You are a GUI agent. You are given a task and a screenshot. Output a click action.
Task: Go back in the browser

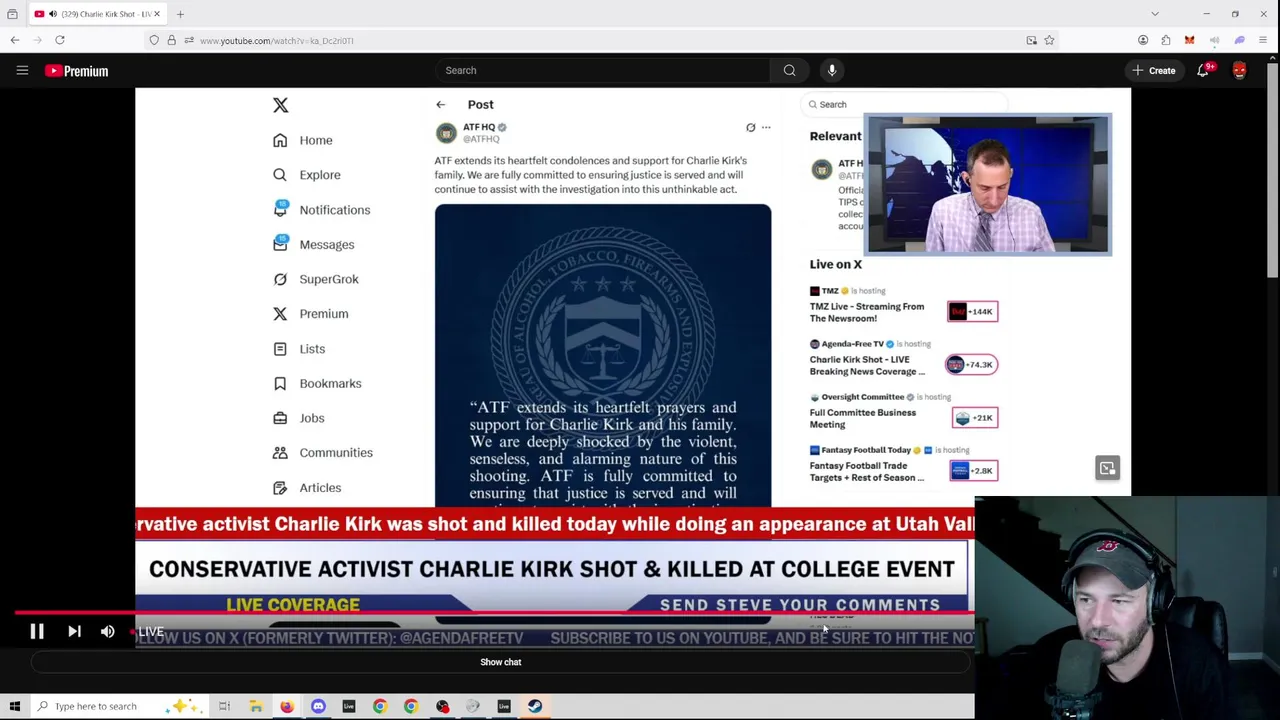[x=15, y=40]
